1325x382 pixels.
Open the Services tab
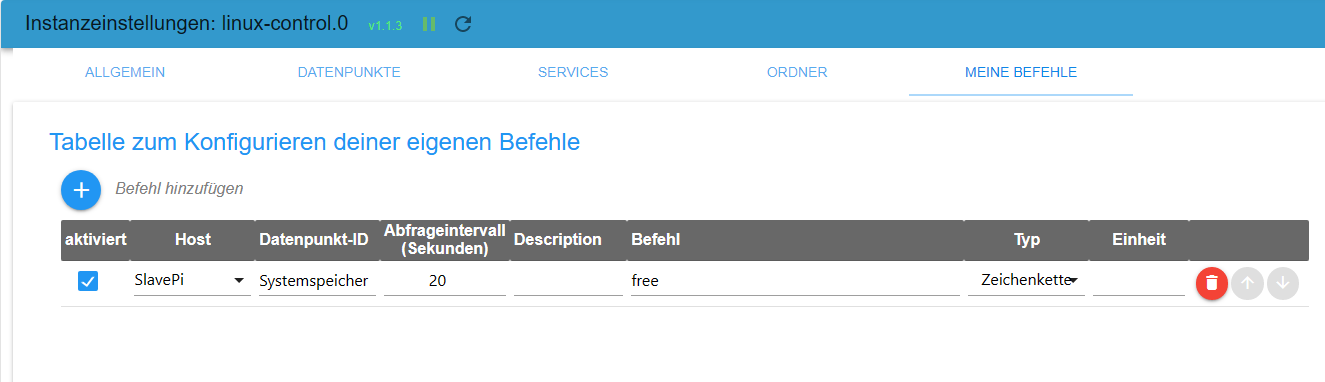click(x=573, y=72)
